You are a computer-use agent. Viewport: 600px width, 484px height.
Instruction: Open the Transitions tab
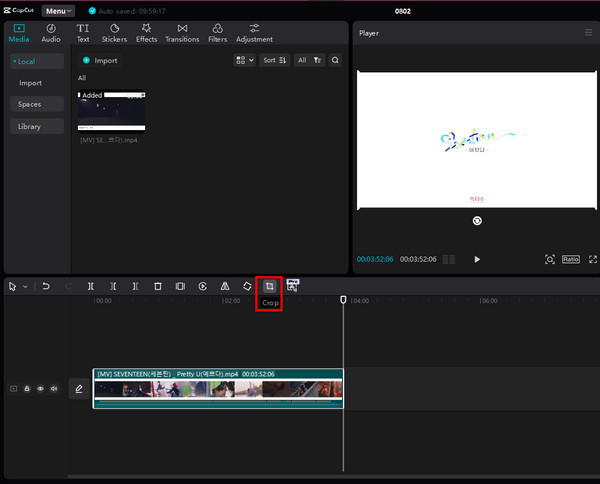(x=182, y=33)
